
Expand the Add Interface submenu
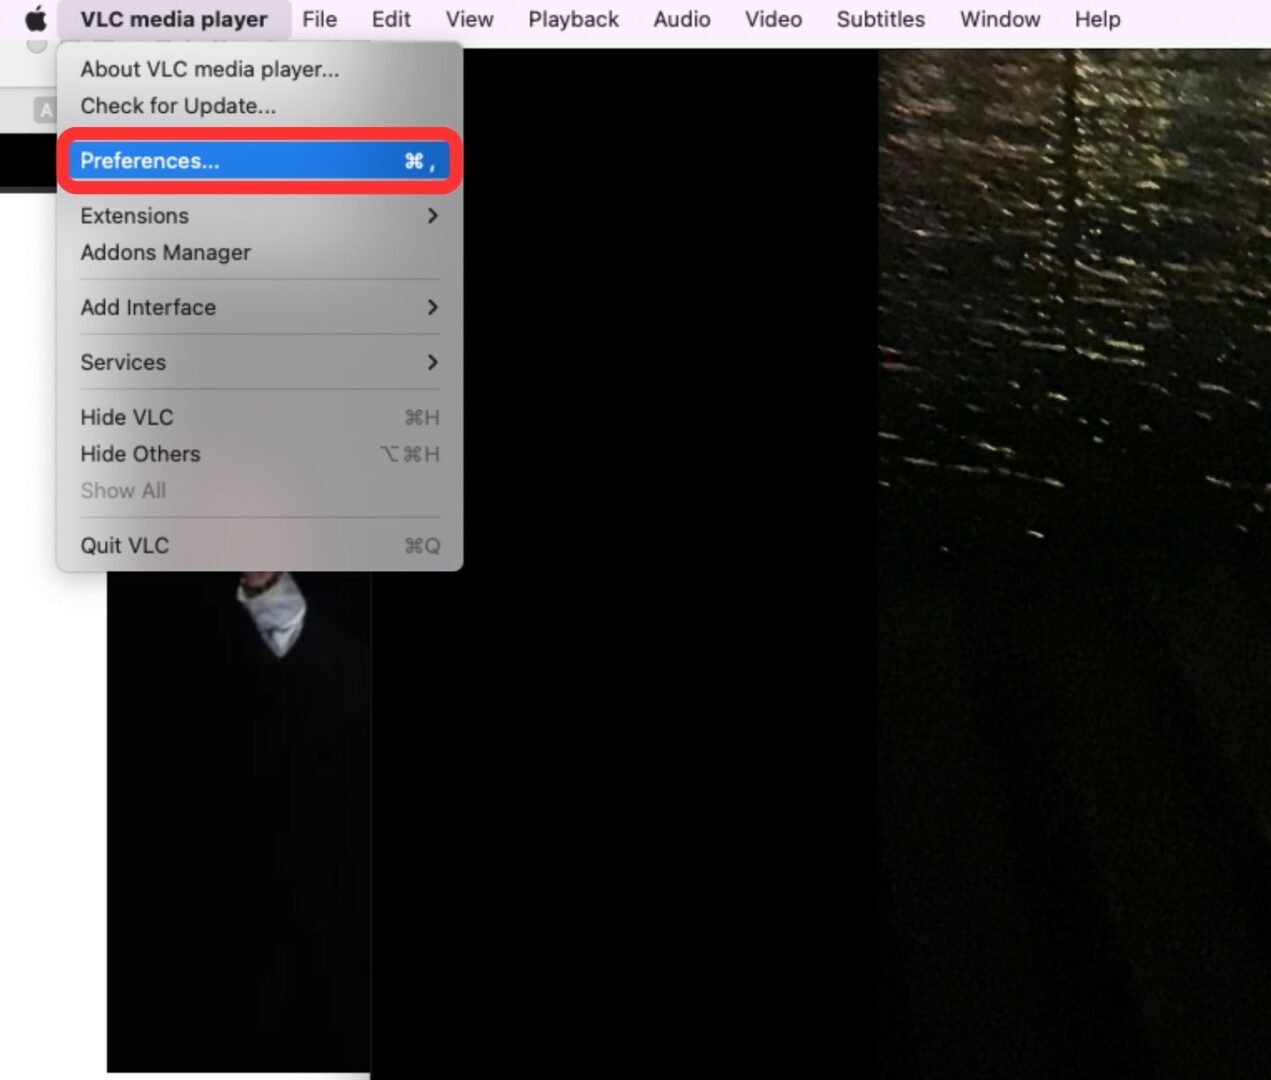(148, 307)
